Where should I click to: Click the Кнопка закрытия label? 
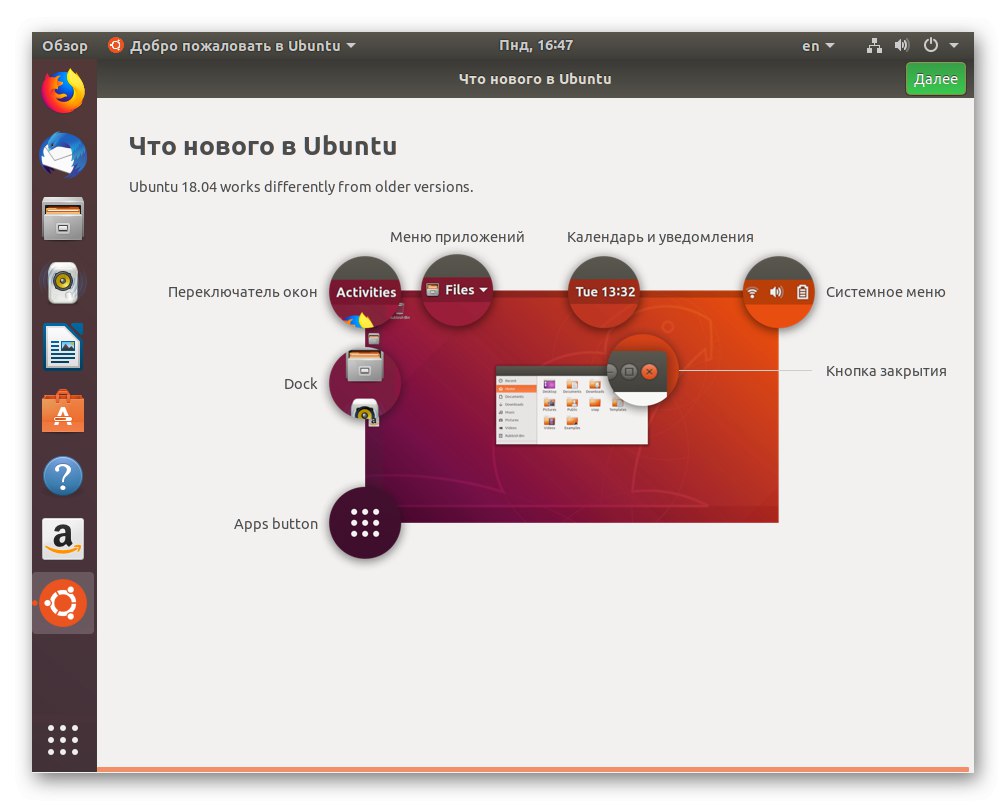[886, 371]
